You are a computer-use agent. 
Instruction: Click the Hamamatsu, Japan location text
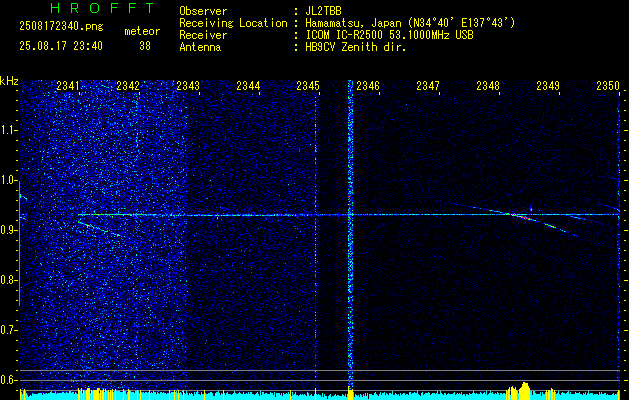tap(410, 23)
